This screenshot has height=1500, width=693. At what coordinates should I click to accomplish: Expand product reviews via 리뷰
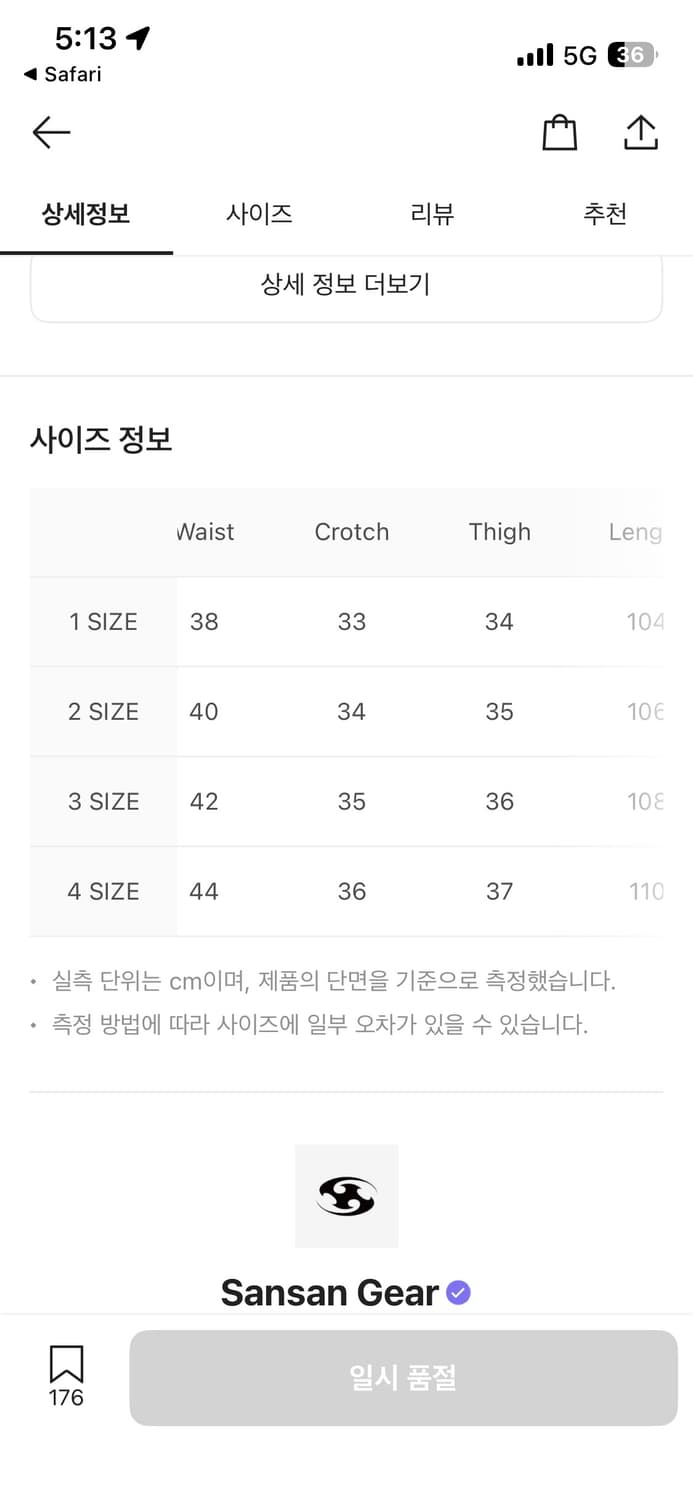pyautogui.click(x=432, y=213)
